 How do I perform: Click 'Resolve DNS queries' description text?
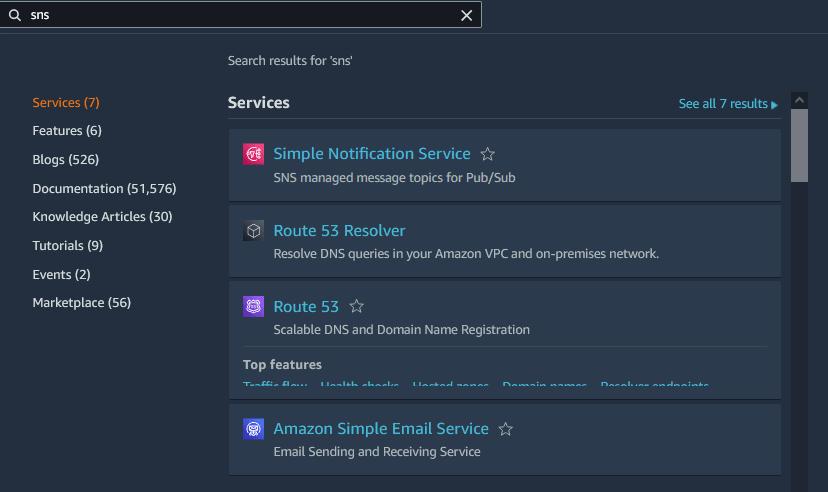tap(466, 253)
